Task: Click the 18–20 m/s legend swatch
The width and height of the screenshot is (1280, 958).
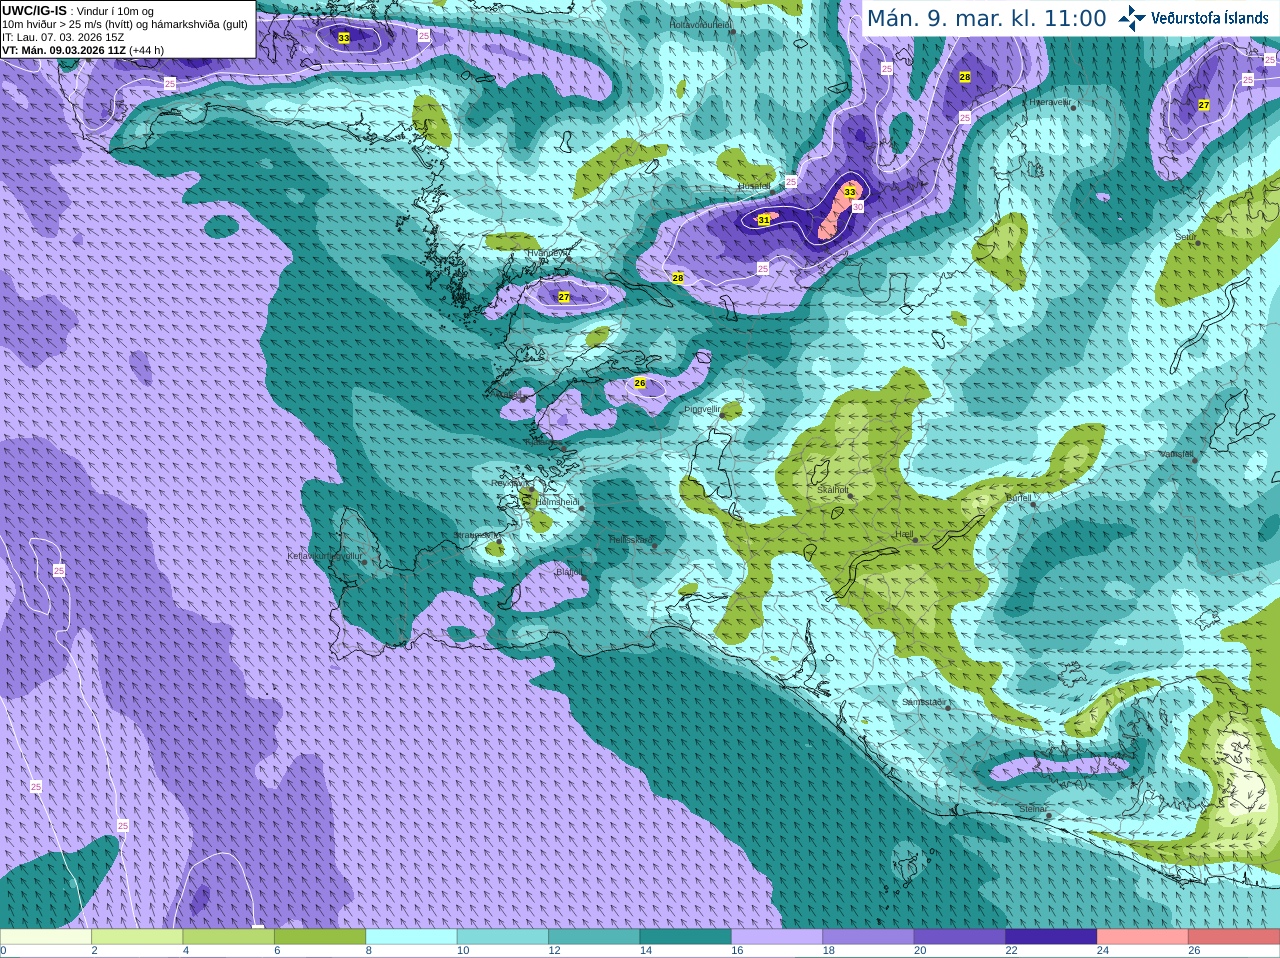Action: tap(868, 937)
